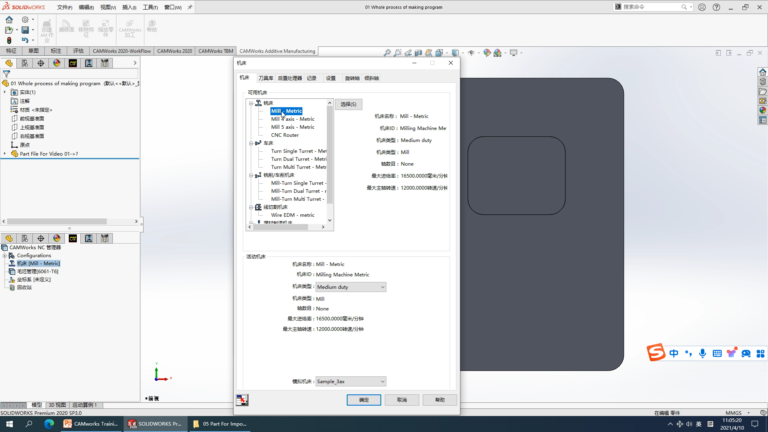Screen dimensions: 768x432
Task: Select CNC Router in machine list
Action: point(285,135)
